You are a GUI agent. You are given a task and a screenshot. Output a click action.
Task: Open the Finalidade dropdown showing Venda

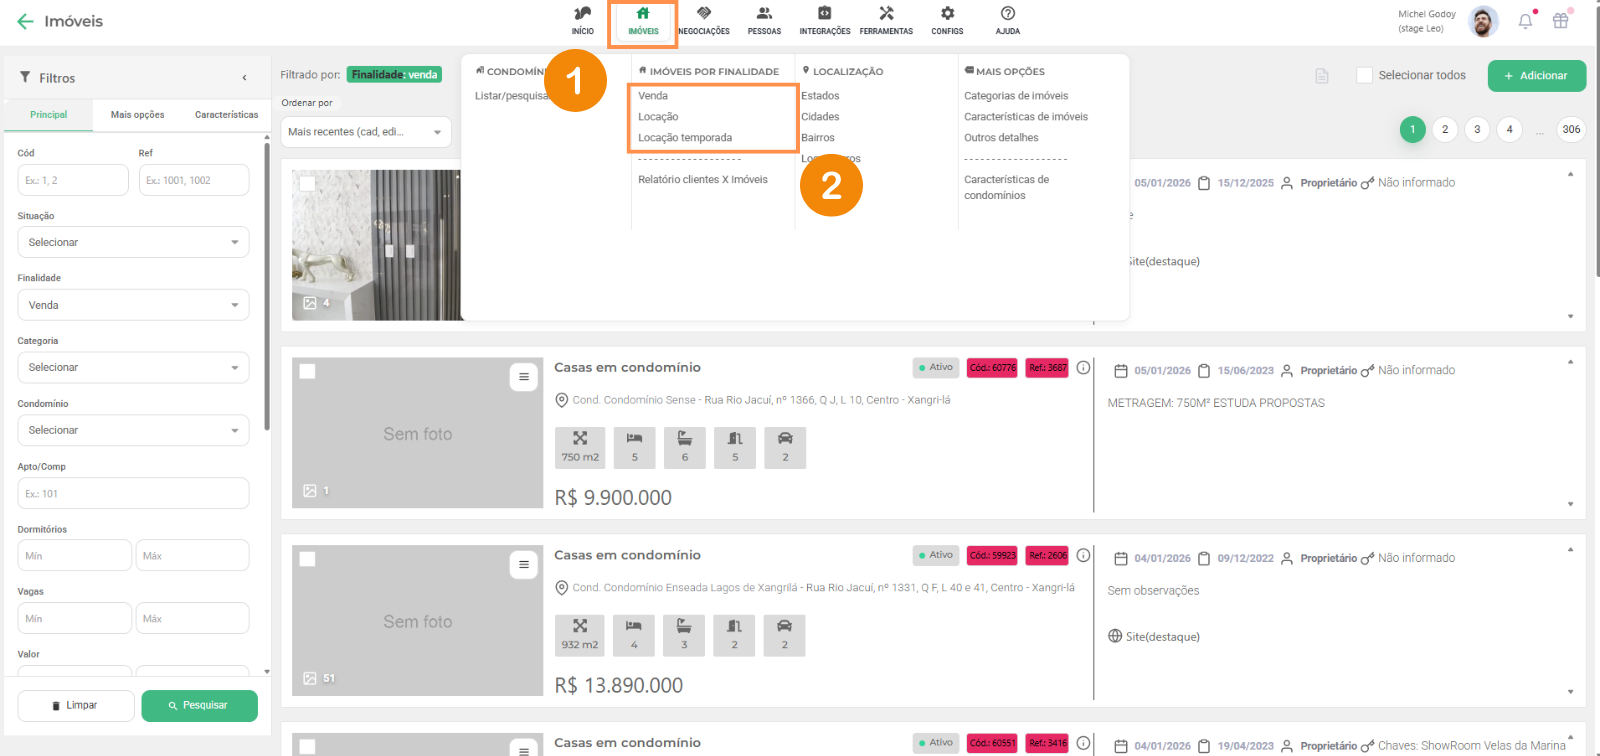point(133,305)
